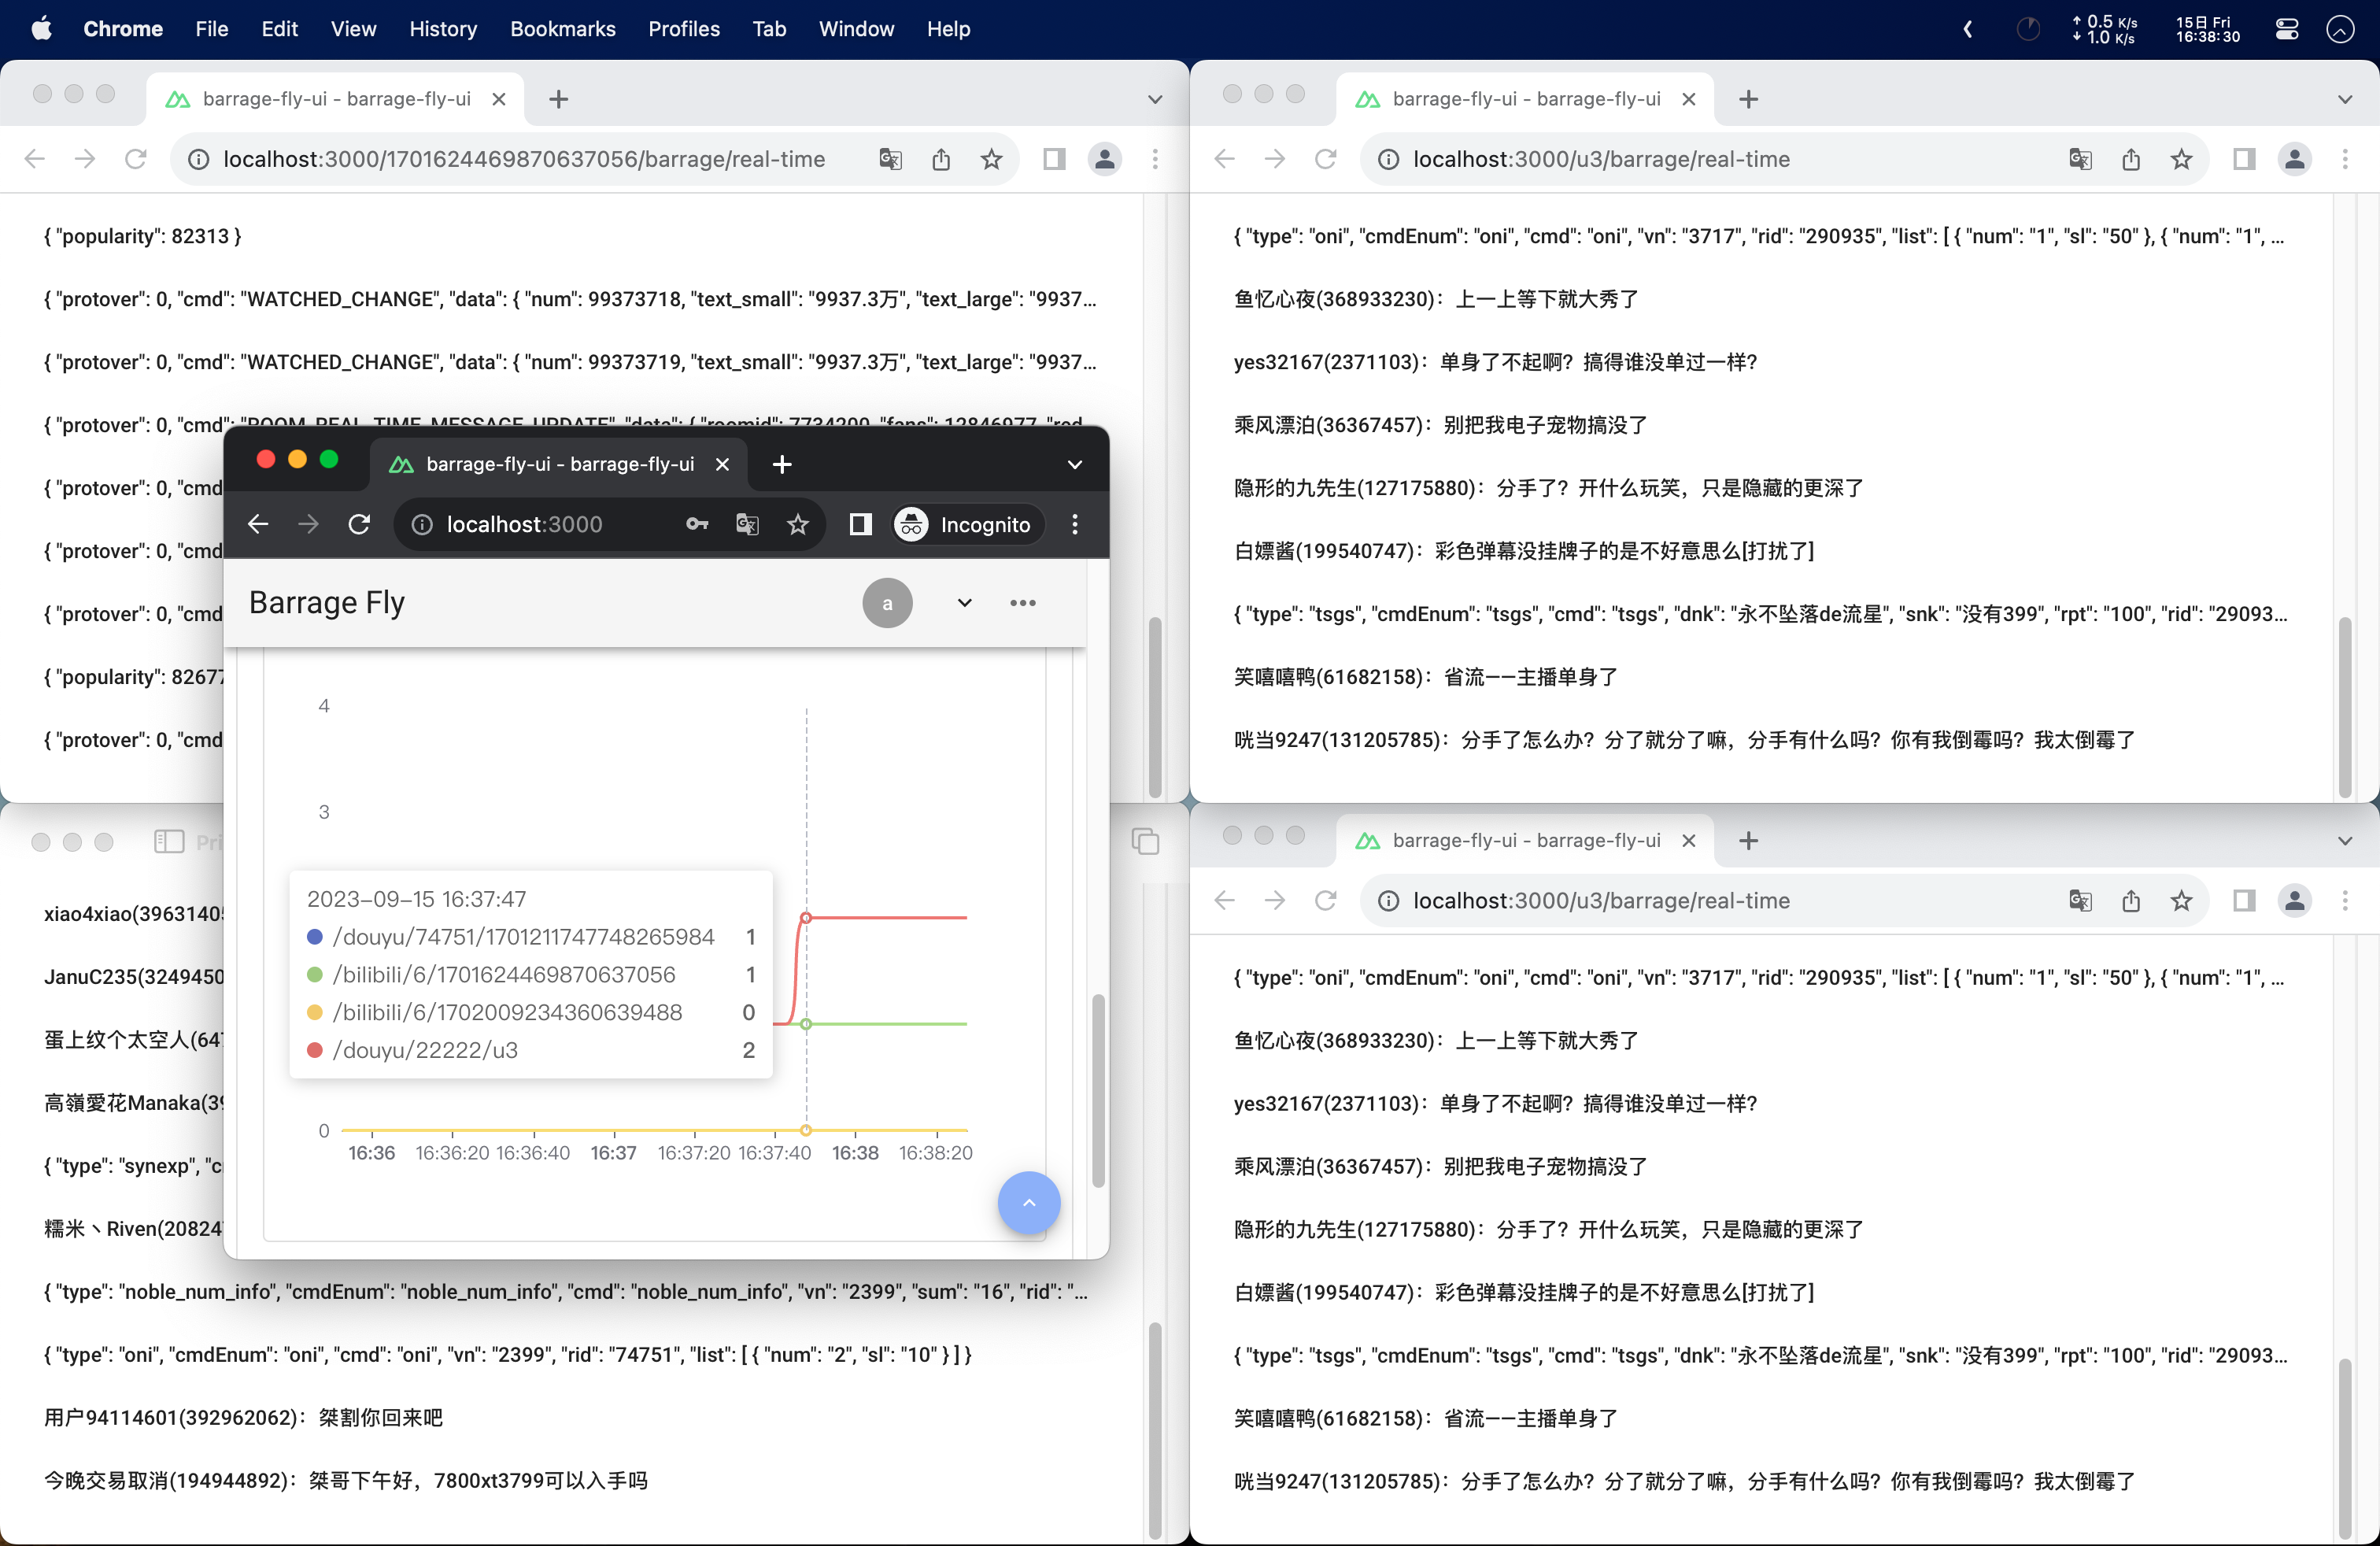Reload the Incognito localhost:3000 page

(x=359, y=524)
